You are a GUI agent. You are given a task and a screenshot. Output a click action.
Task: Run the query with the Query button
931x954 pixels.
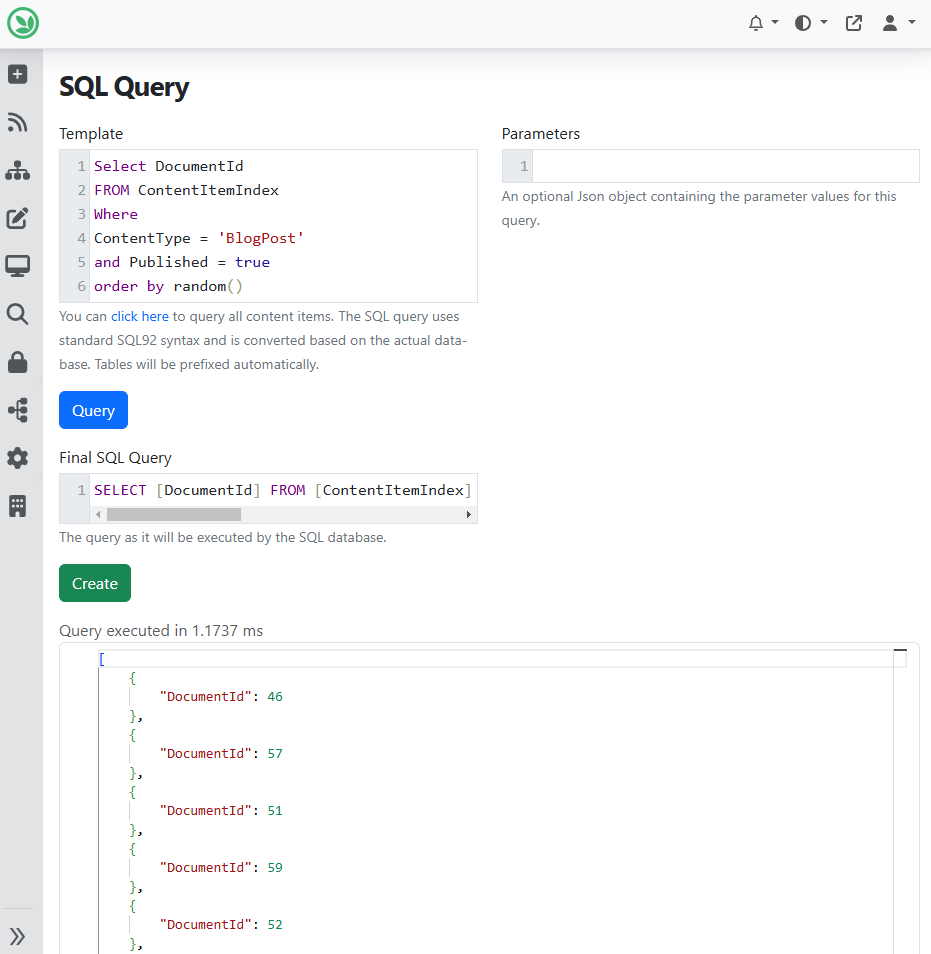93,410
